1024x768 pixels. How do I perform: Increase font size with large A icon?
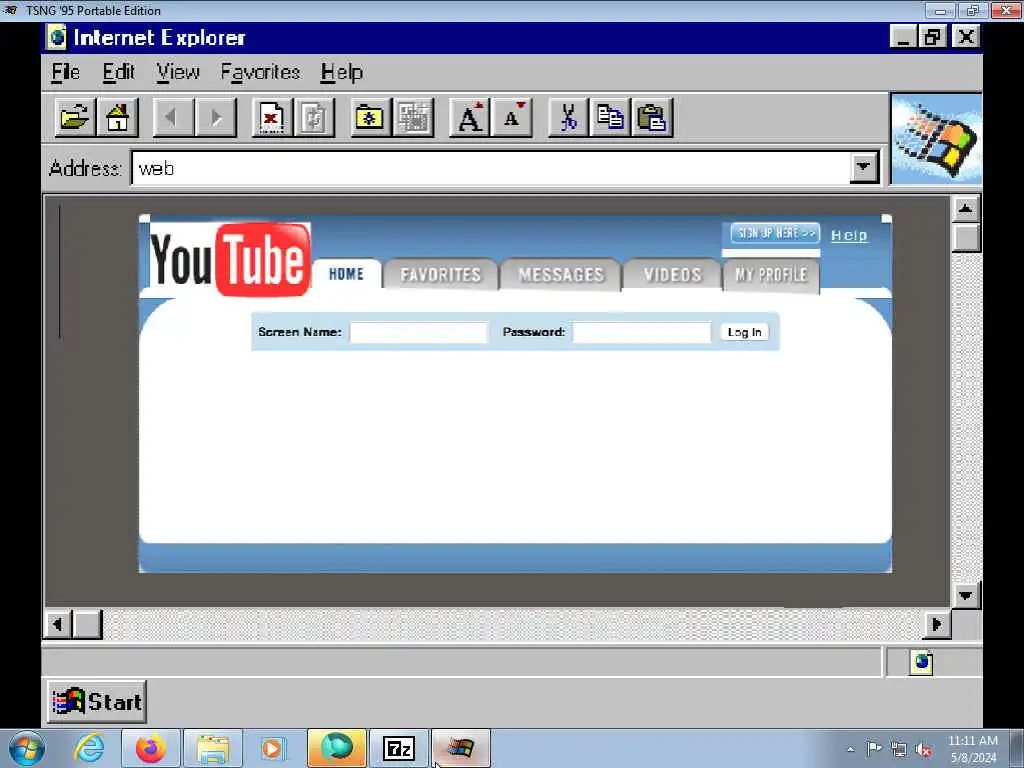470,118
